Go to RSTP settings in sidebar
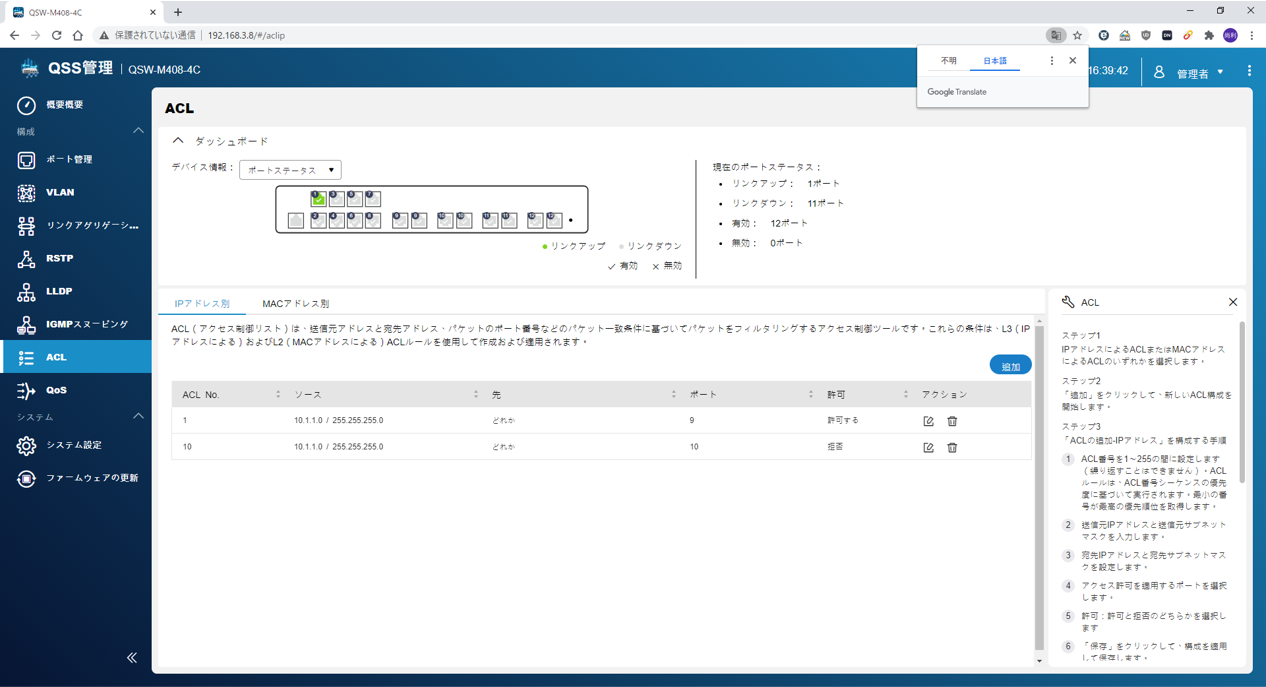Screen dimensions: 1266x687 59,258
